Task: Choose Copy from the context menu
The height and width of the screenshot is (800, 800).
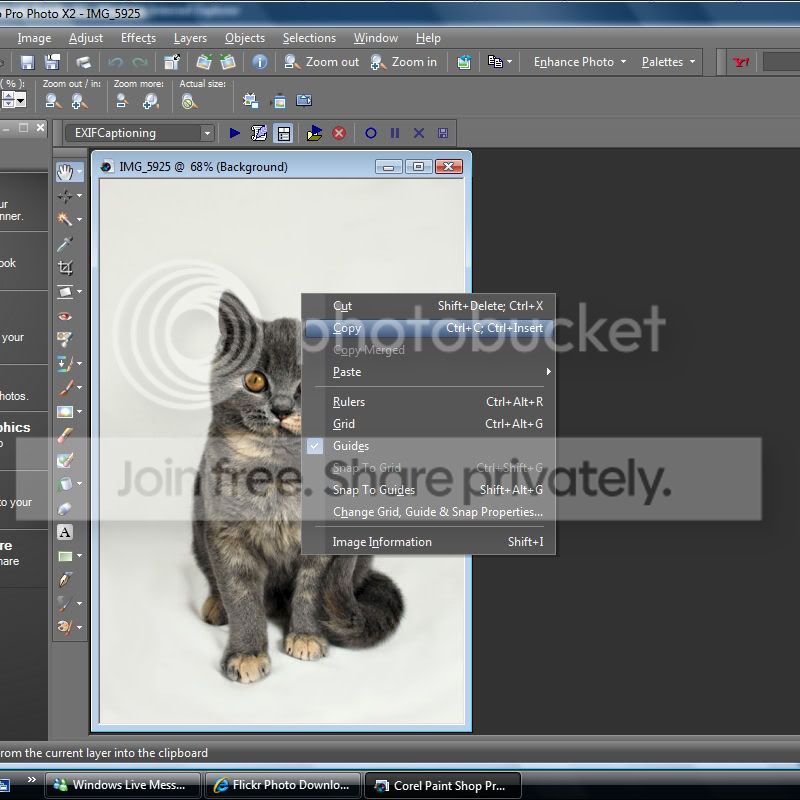Action: [347, 328]
